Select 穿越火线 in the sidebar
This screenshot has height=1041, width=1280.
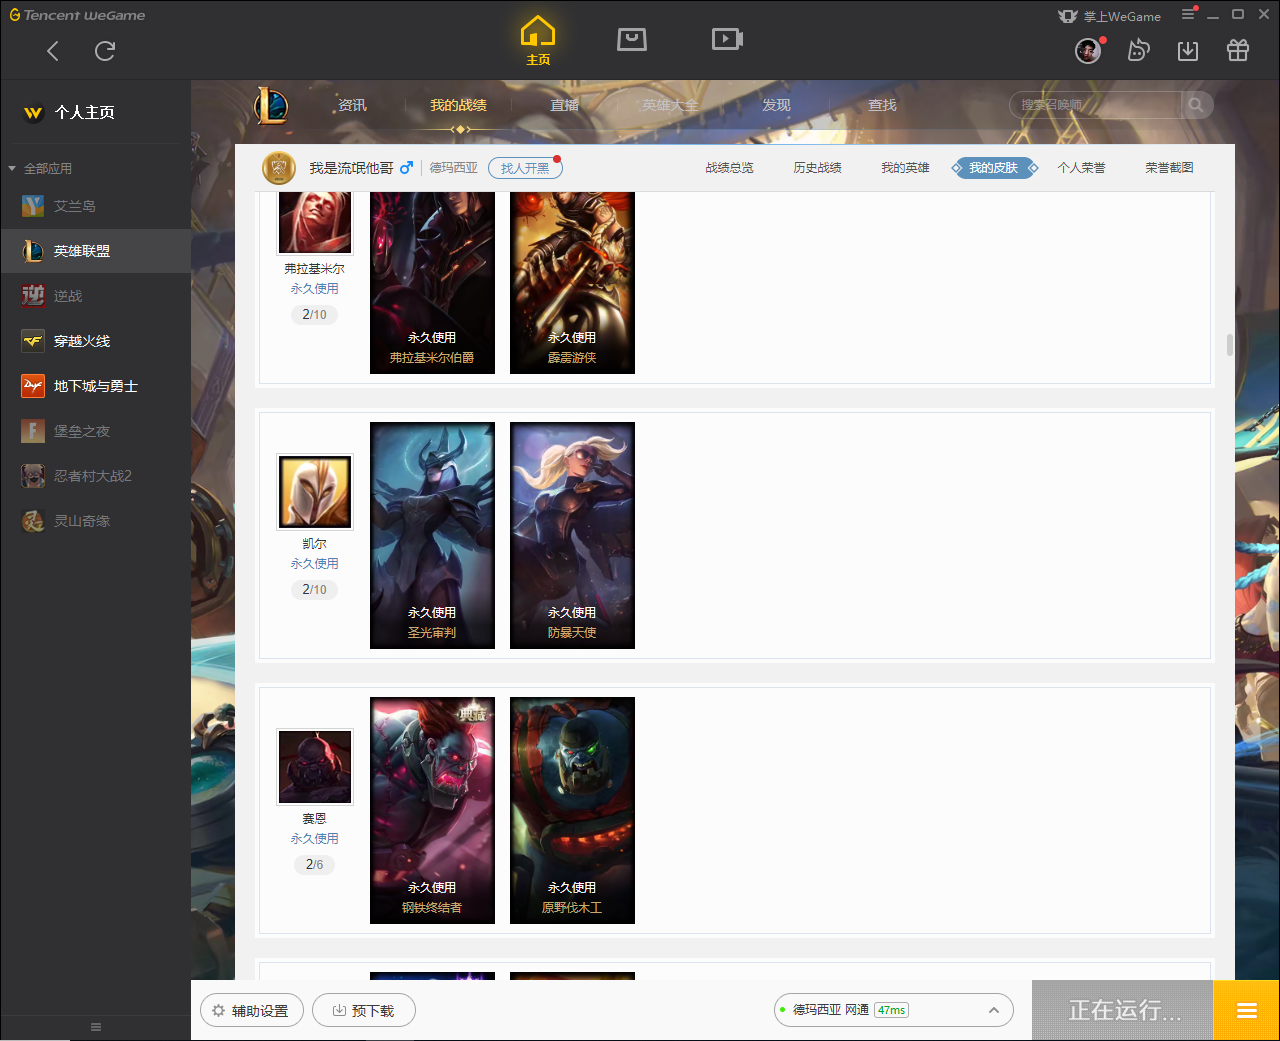pos(95,341)
